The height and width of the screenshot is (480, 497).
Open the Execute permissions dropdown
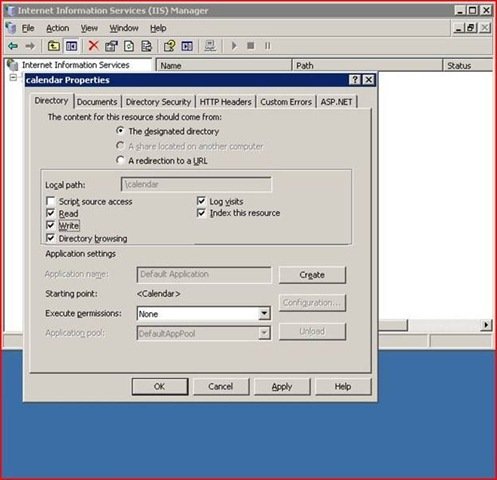pos(264,313)
